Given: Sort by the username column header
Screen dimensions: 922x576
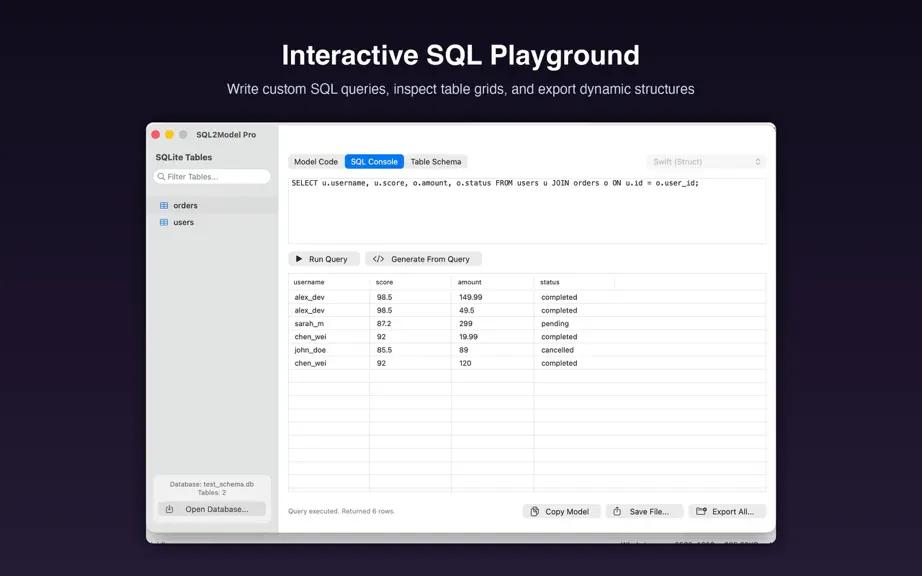Looking at the screenshot, I should (329, 282).
